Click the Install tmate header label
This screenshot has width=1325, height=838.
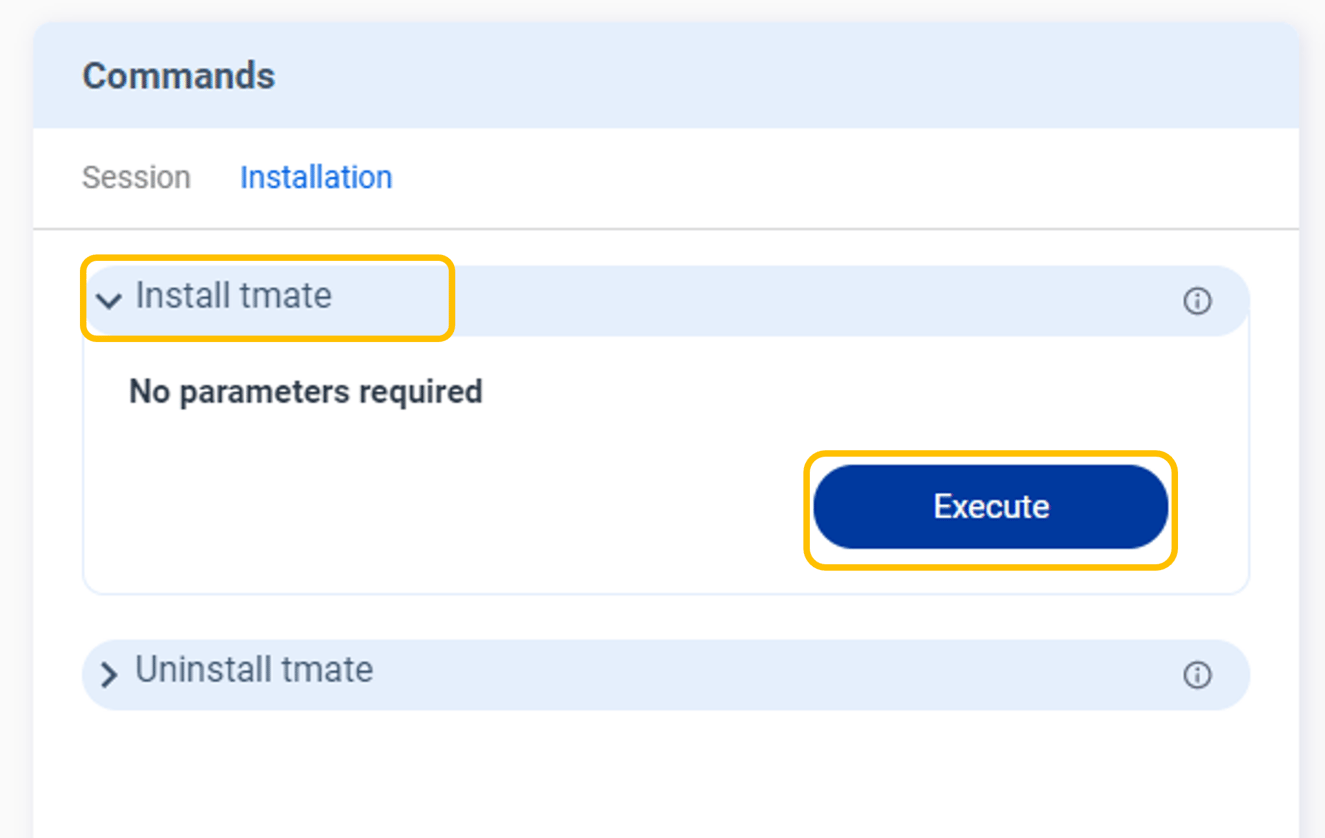coord(234,296)
